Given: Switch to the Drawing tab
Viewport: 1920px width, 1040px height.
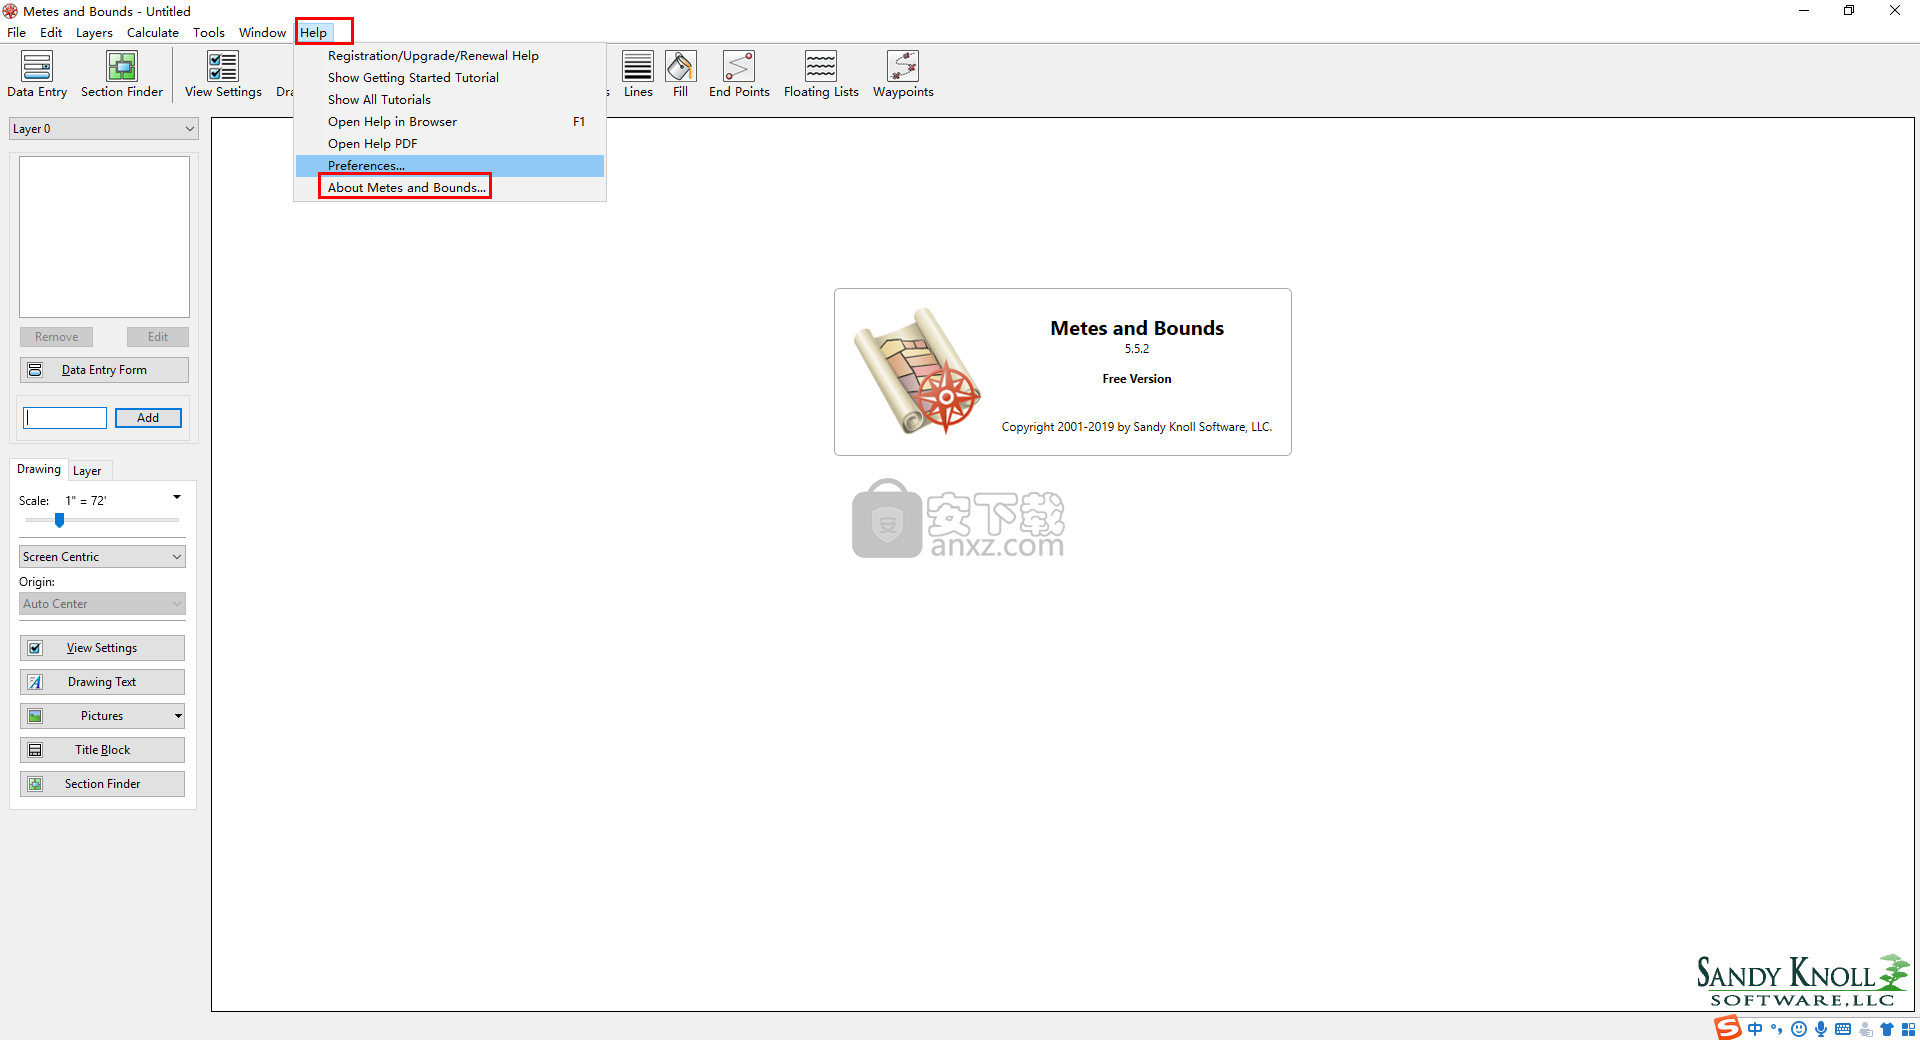Looking at the screenshot, I should (39, 469).
